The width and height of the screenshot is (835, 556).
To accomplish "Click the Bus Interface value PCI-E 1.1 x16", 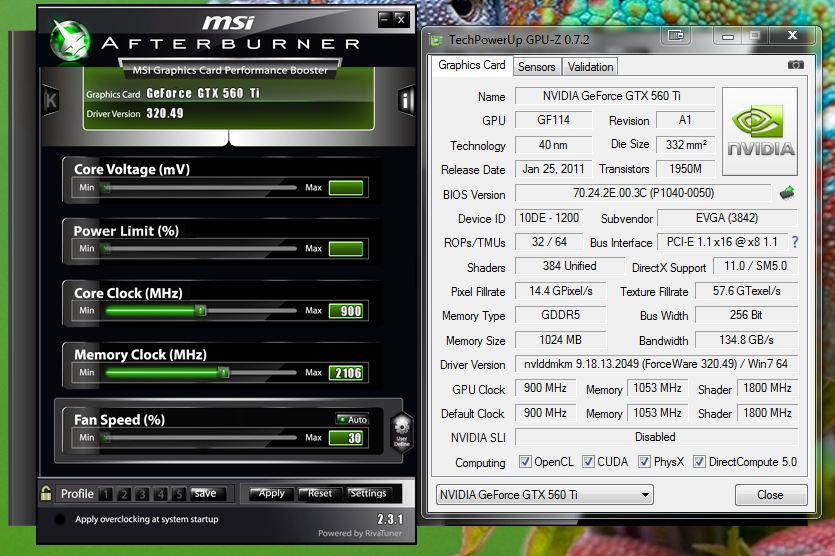I will (722, 242).
